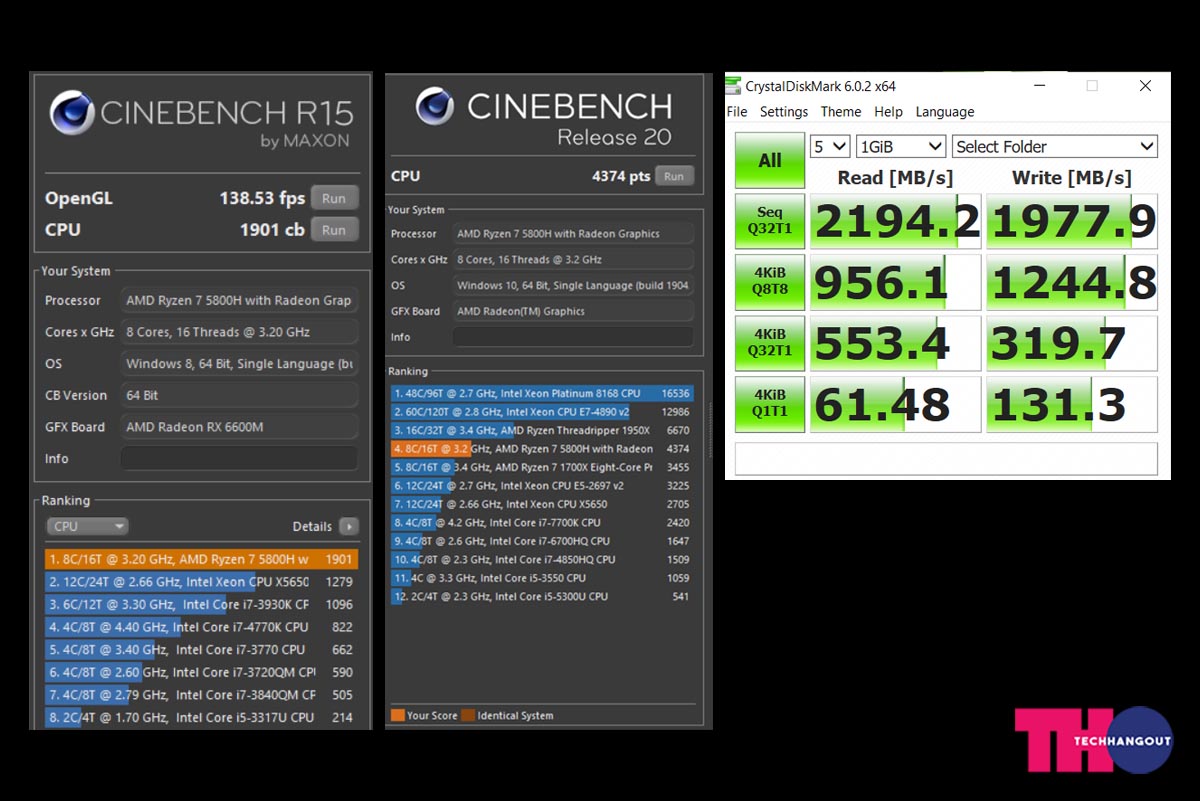Select the orange Ryzen 7 5800H 4374 row
This screenshot has width=1200, height=801.
[542, 449]
